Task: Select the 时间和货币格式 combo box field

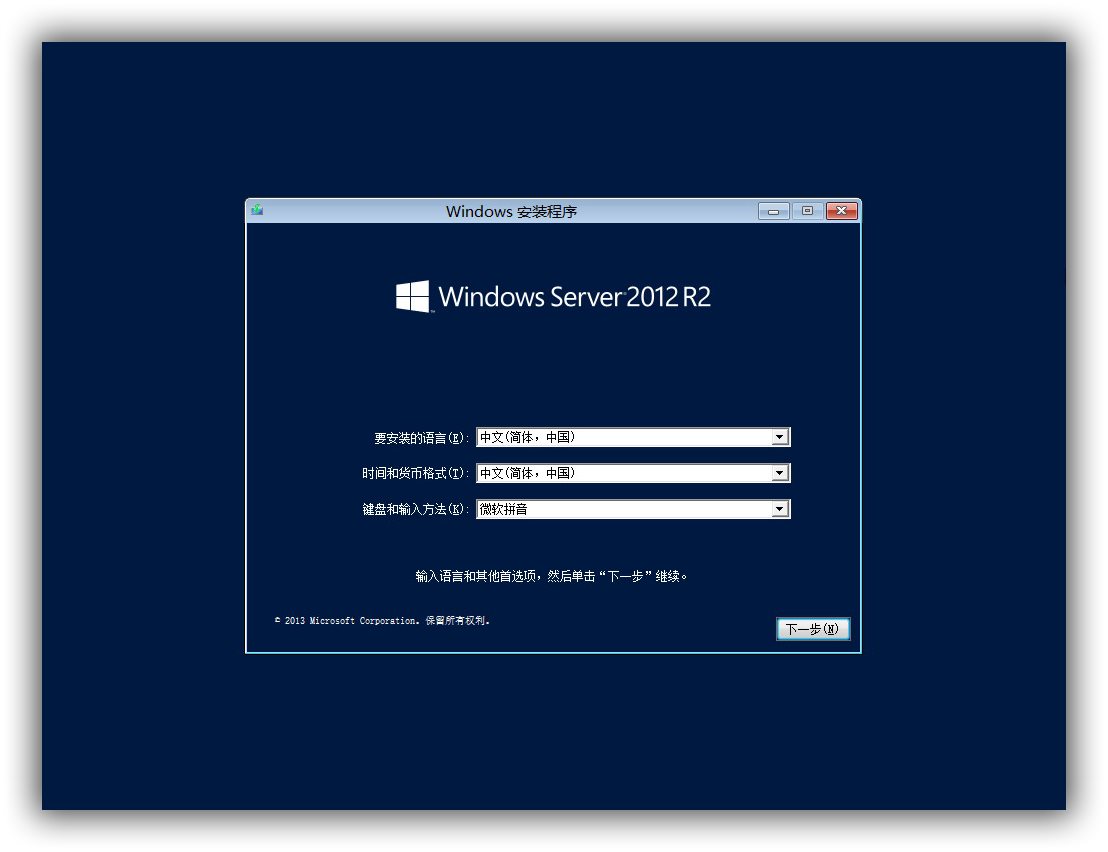Action: [x=633, y=473]
